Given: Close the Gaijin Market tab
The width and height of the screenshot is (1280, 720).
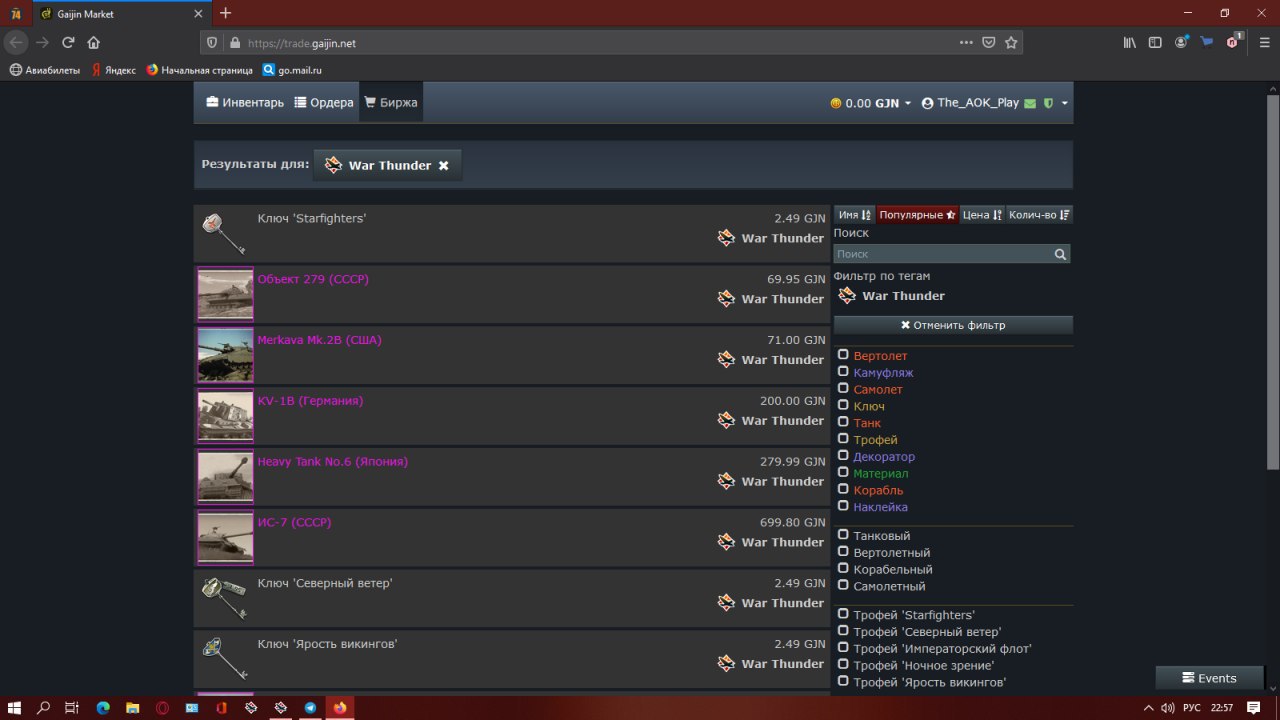Looking at the screenshot, I should point(198,14).
